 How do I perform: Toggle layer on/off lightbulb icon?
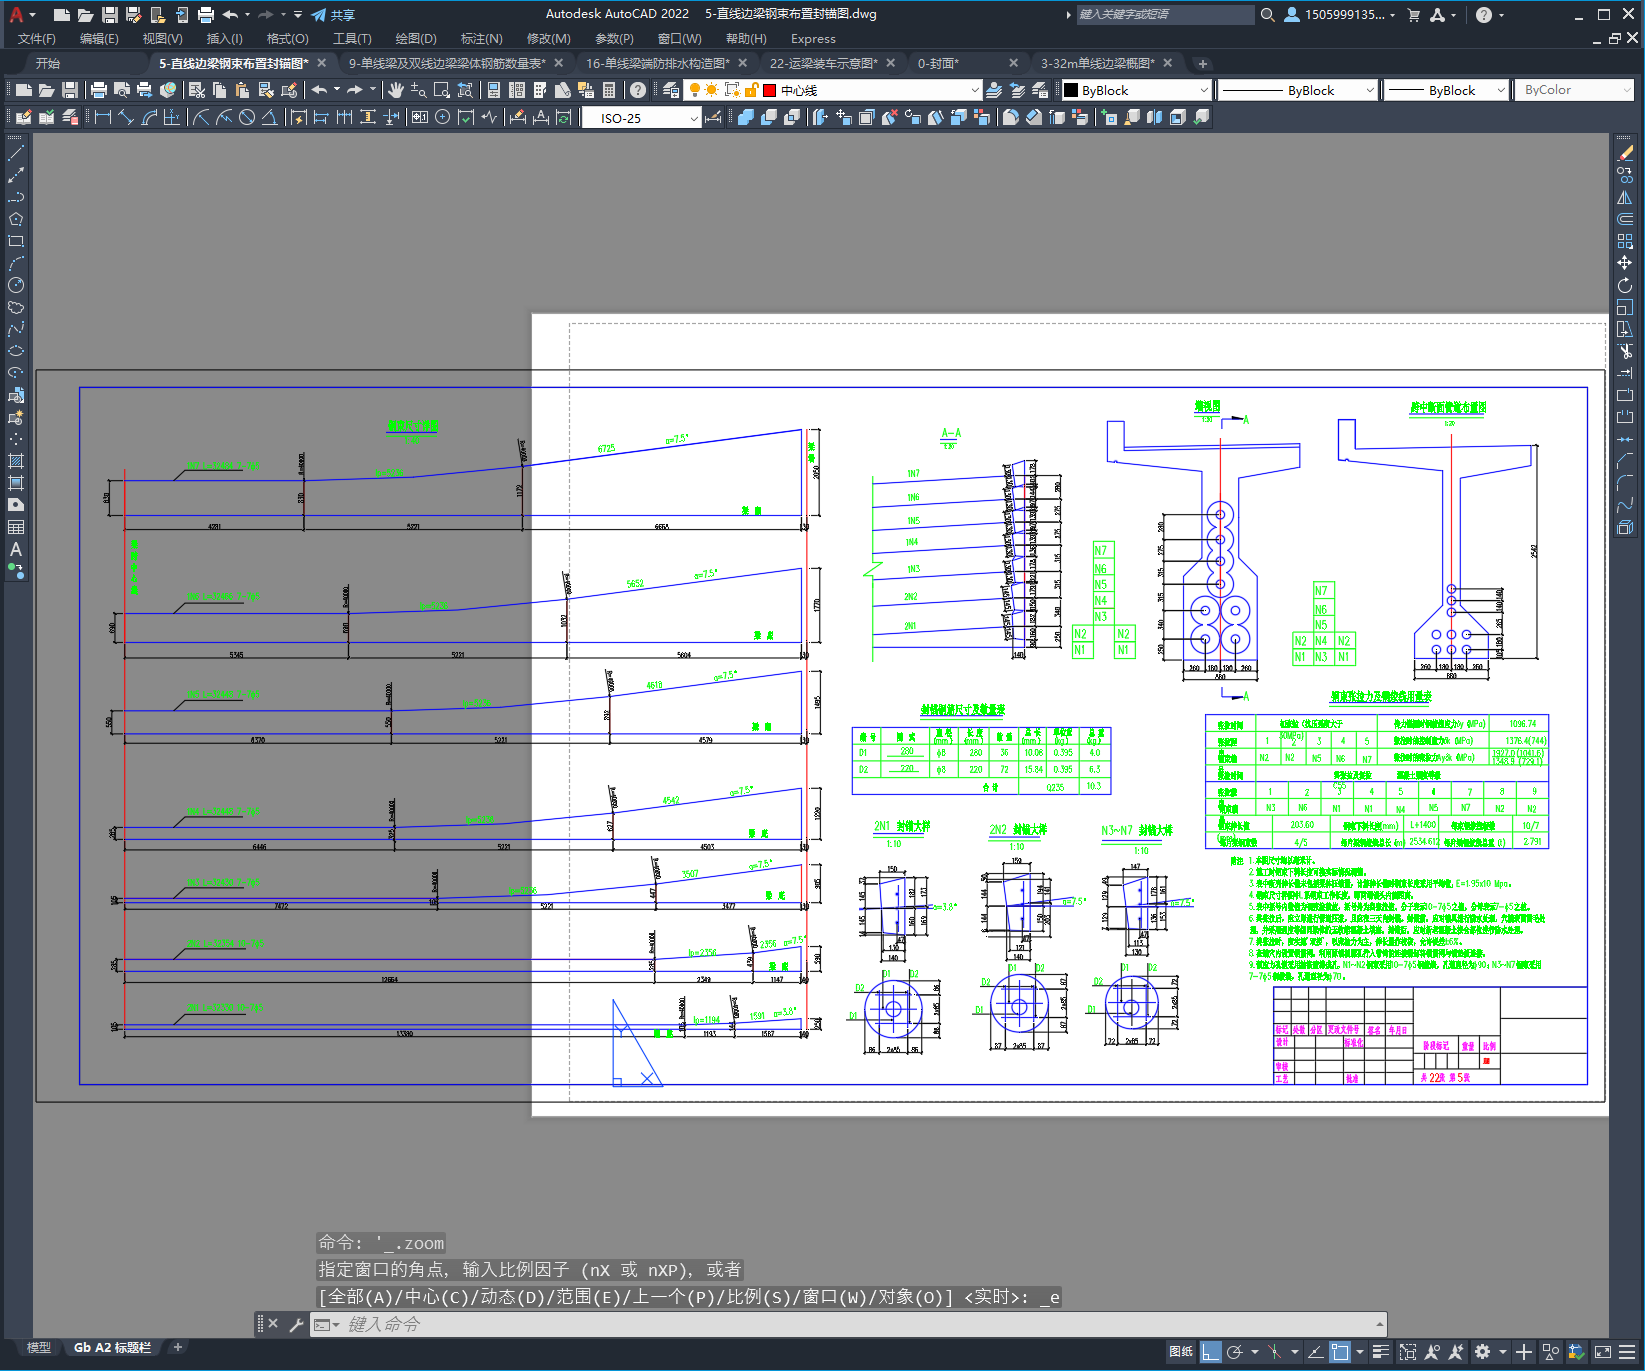coord(694,90)
